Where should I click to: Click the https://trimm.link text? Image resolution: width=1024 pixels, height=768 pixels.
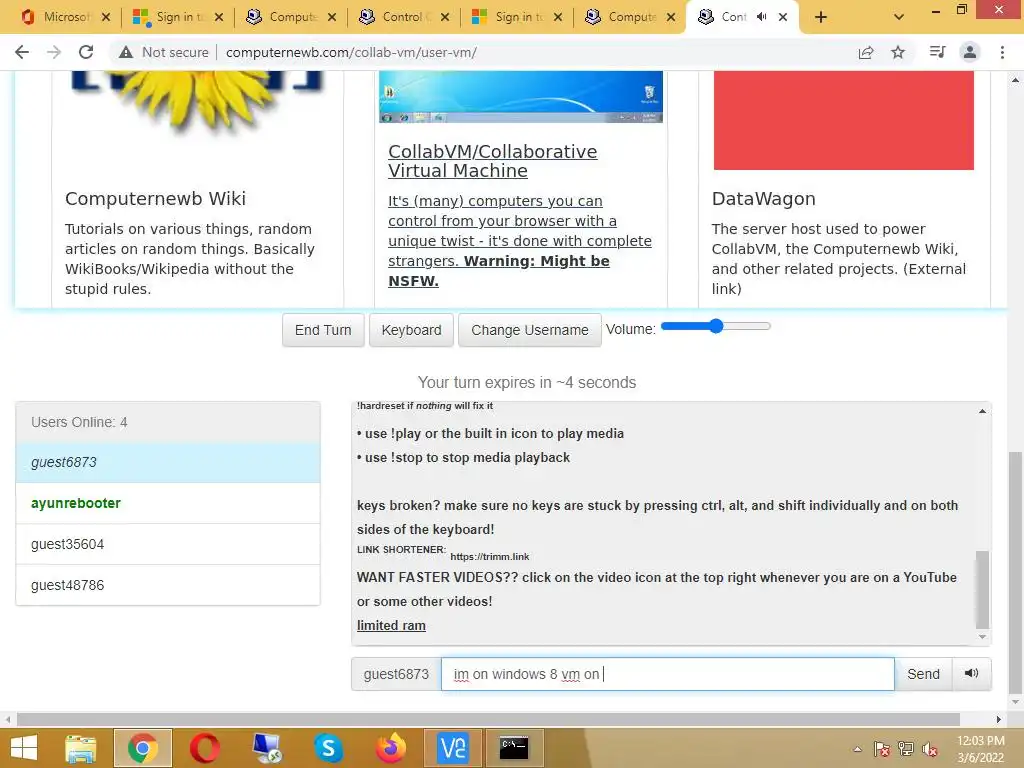tap(490, 556)
